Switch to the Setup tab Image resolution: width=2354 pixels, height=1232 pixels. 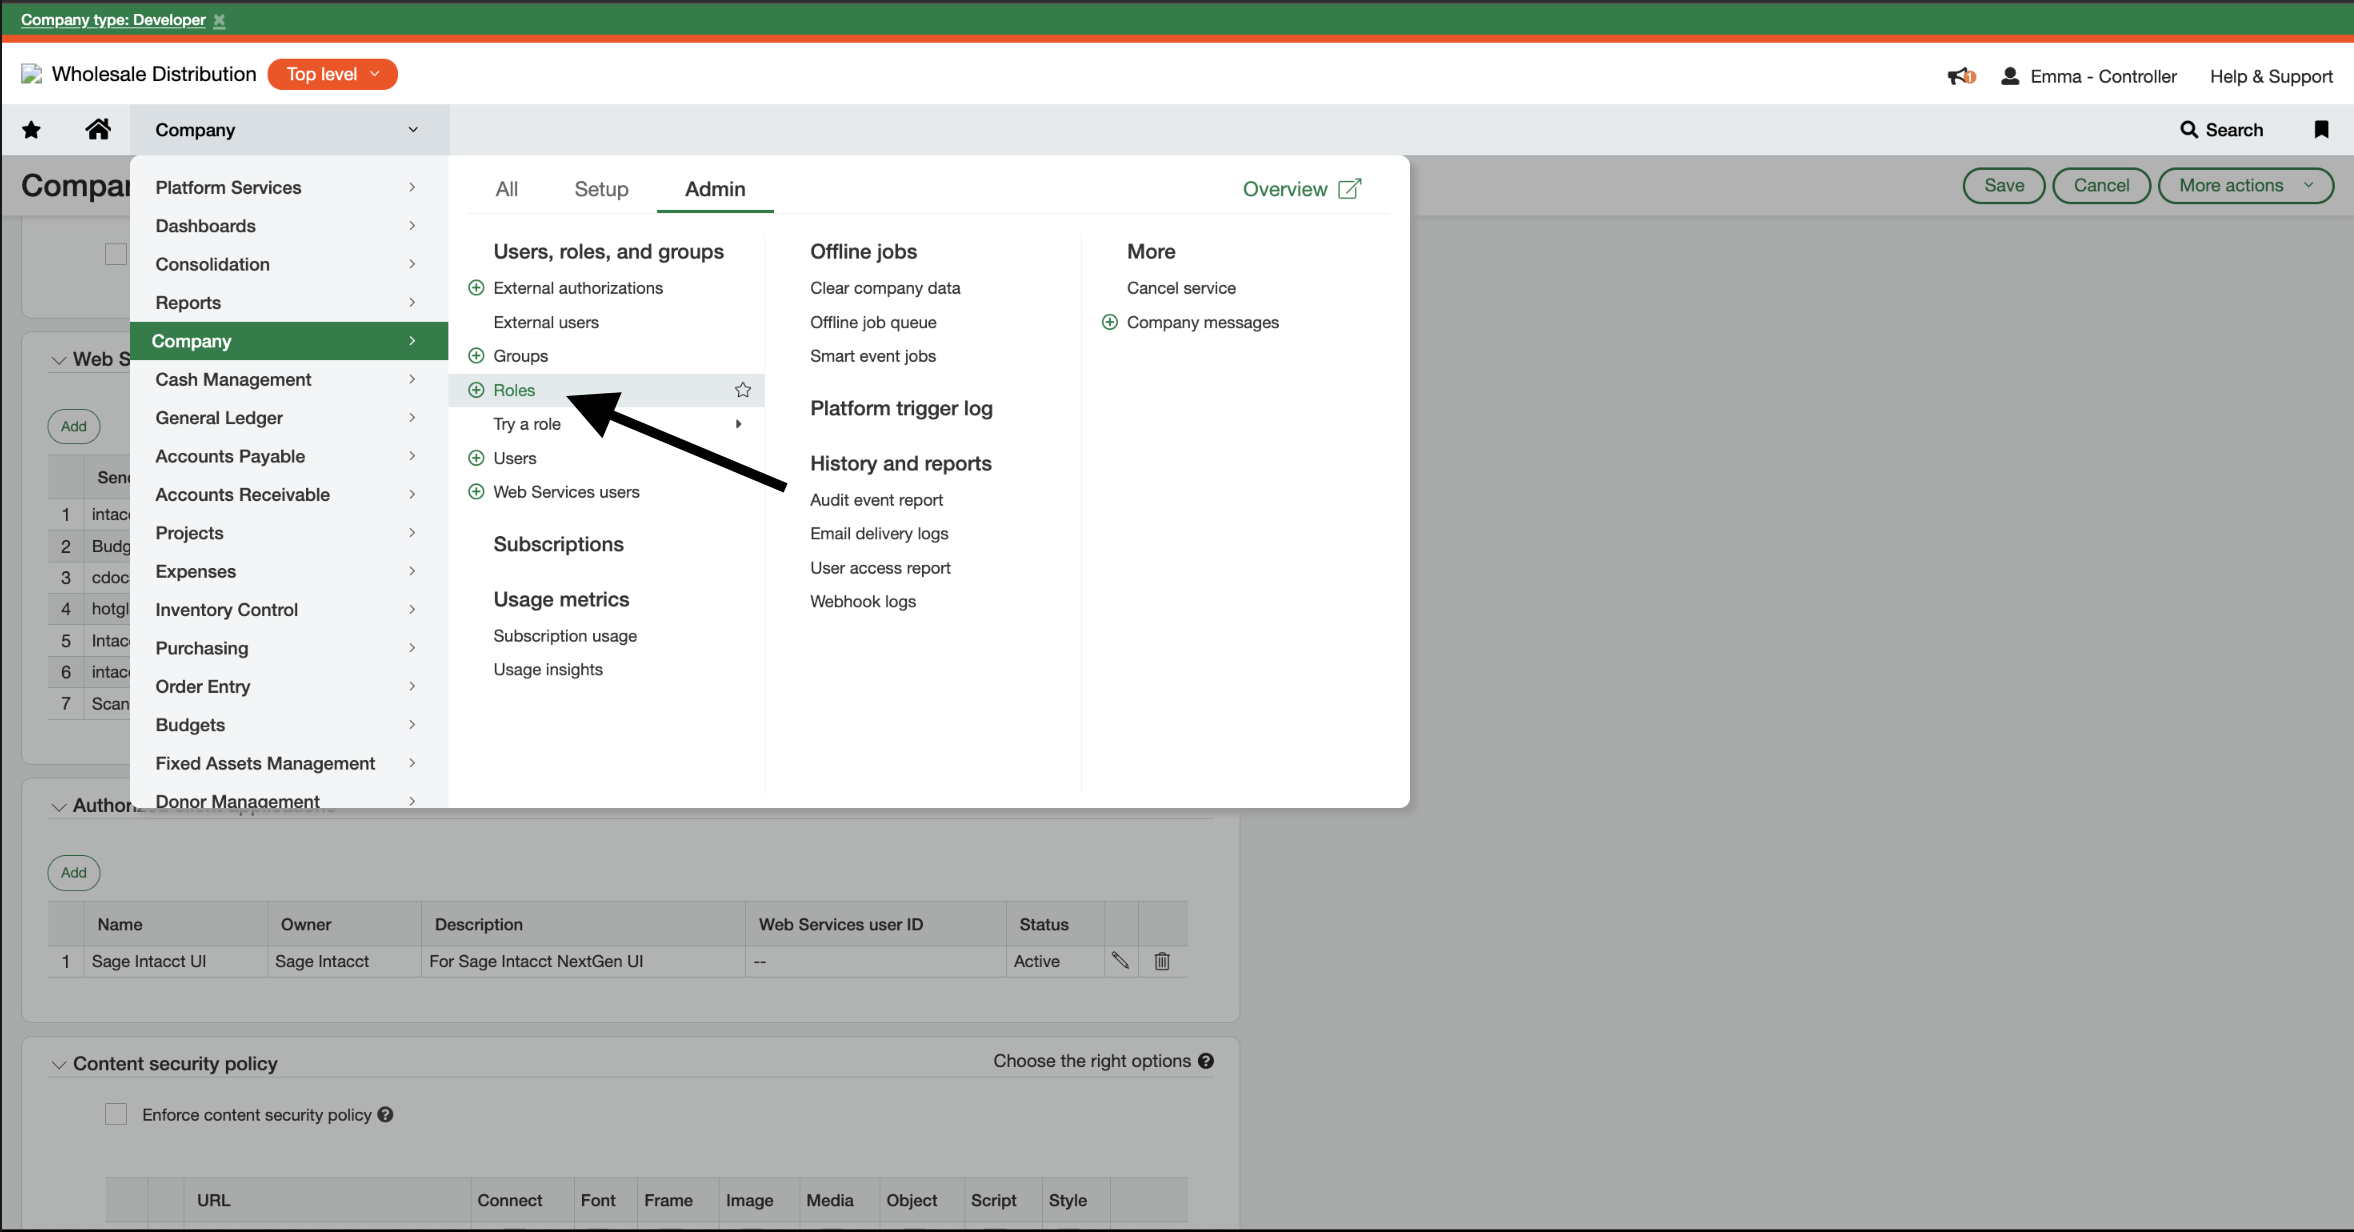601,189
